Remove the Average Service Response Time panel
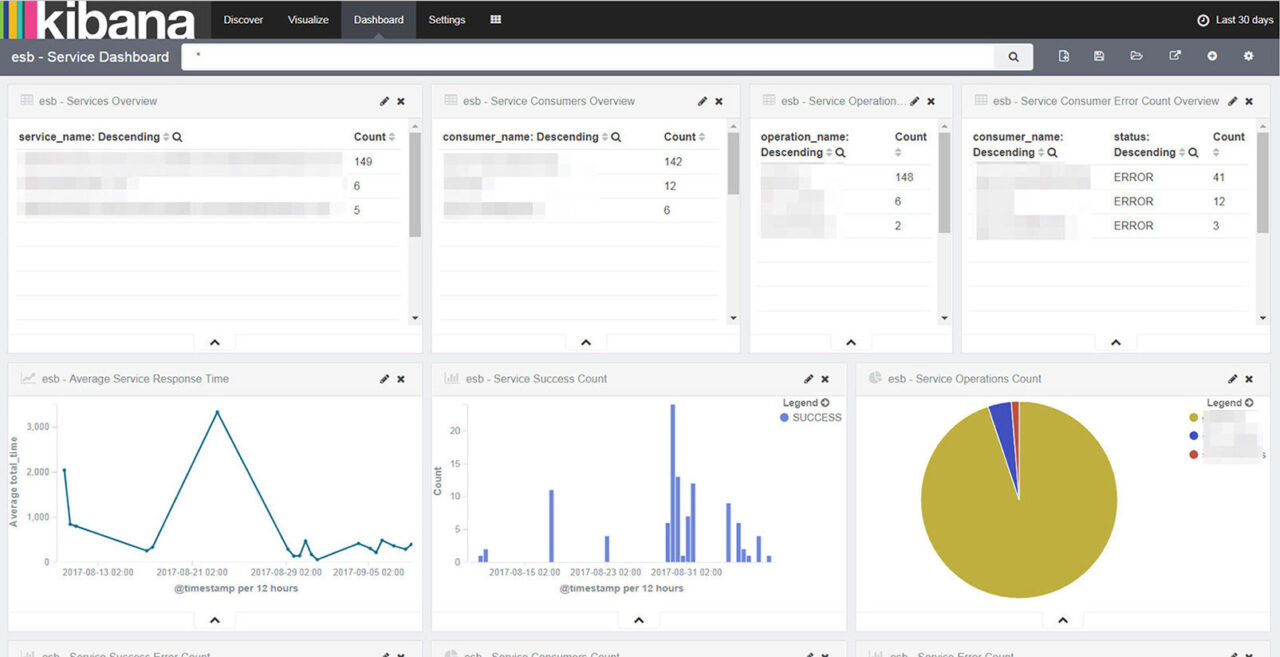 pos(401,379)
